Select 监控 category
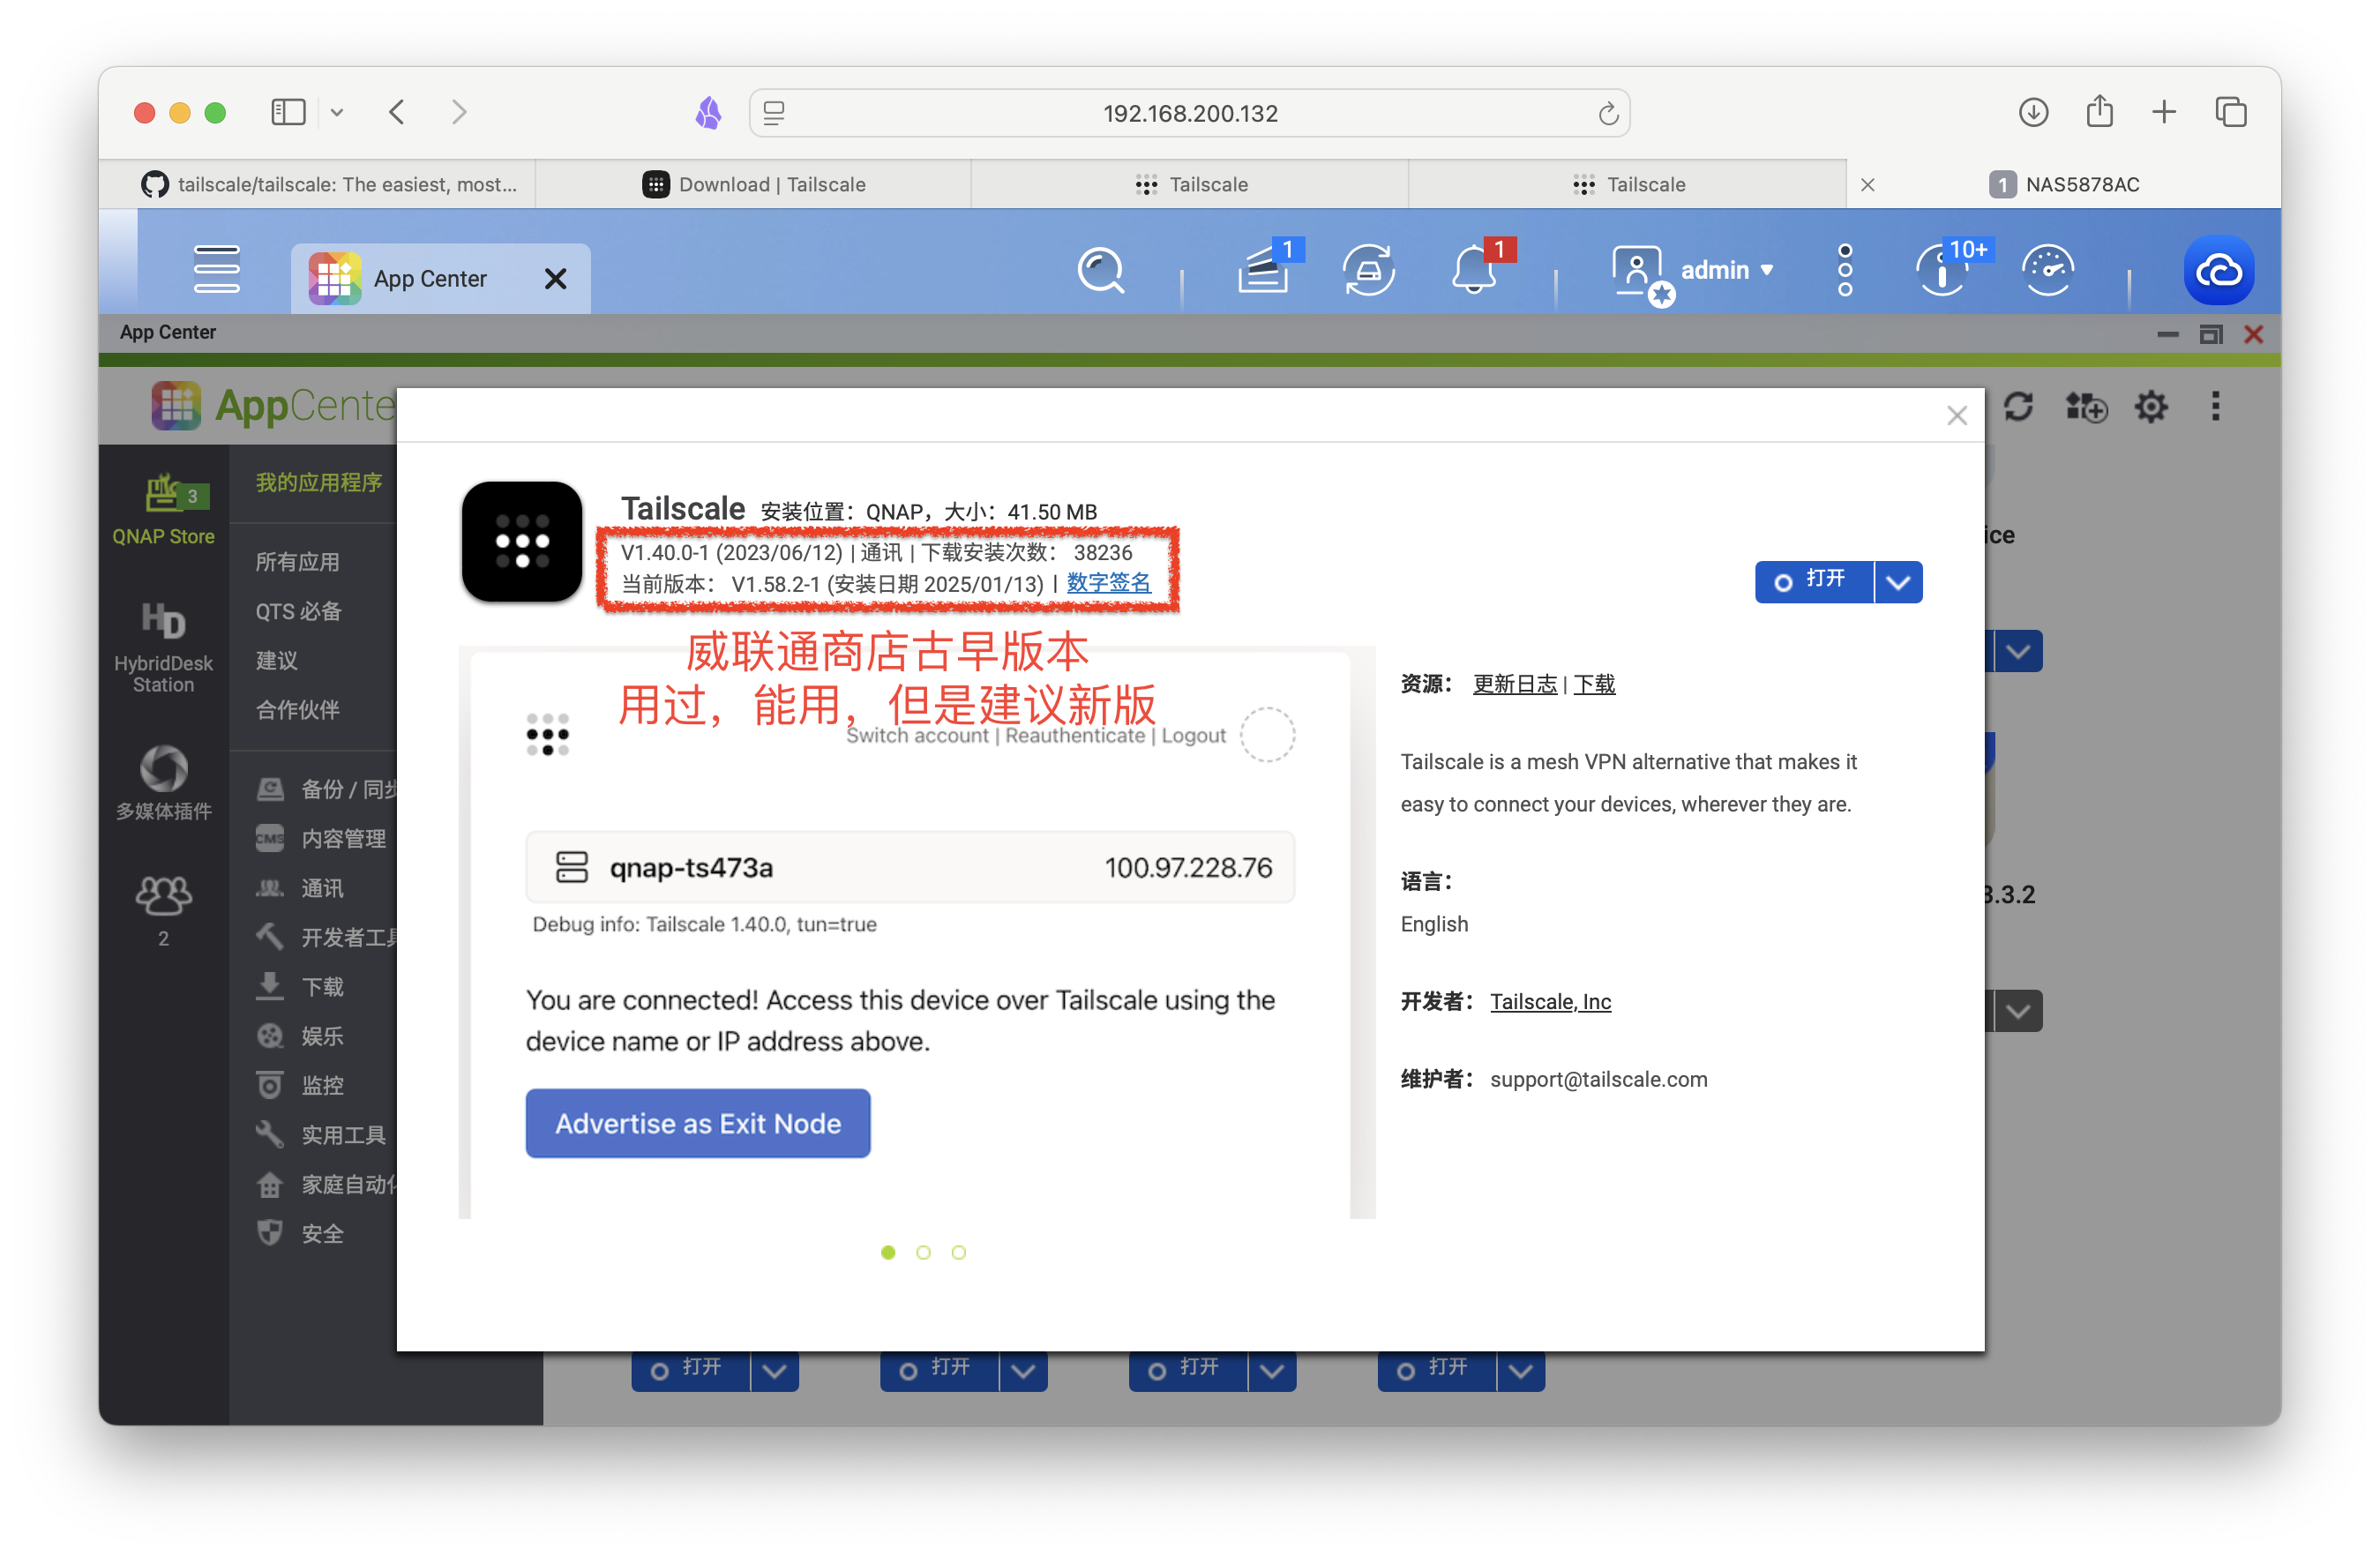 click(x=300, y=1085)
